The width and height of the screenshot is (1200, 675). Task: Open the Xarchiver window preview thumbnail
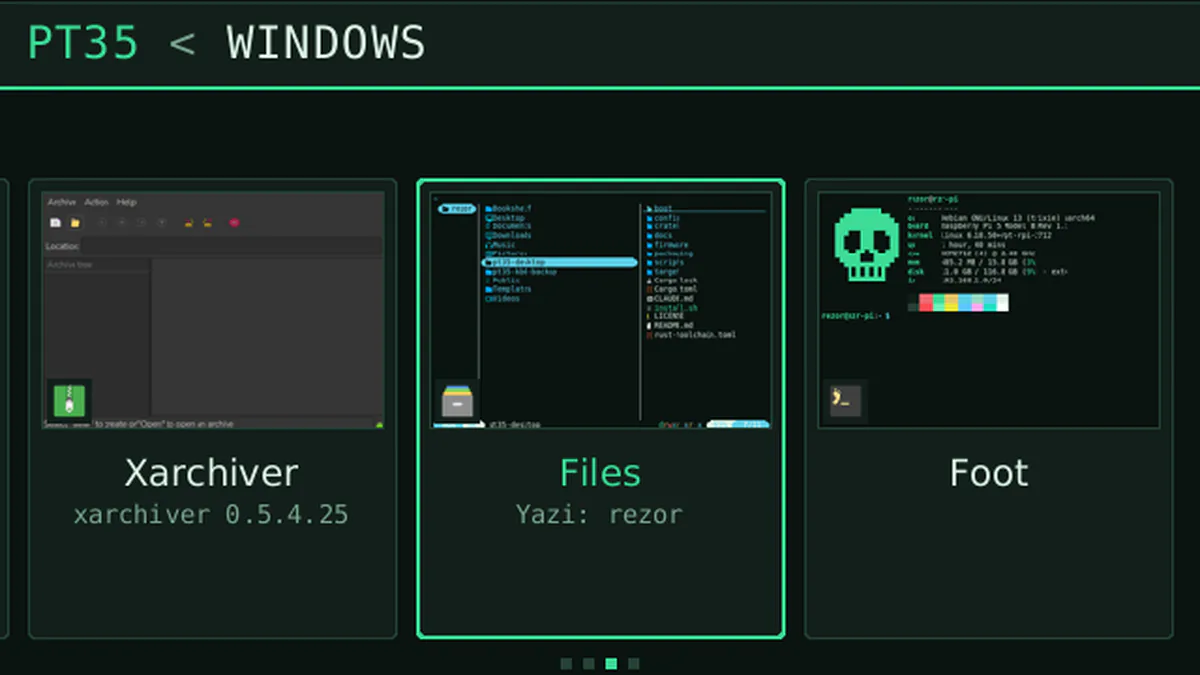tap(213, 310)
